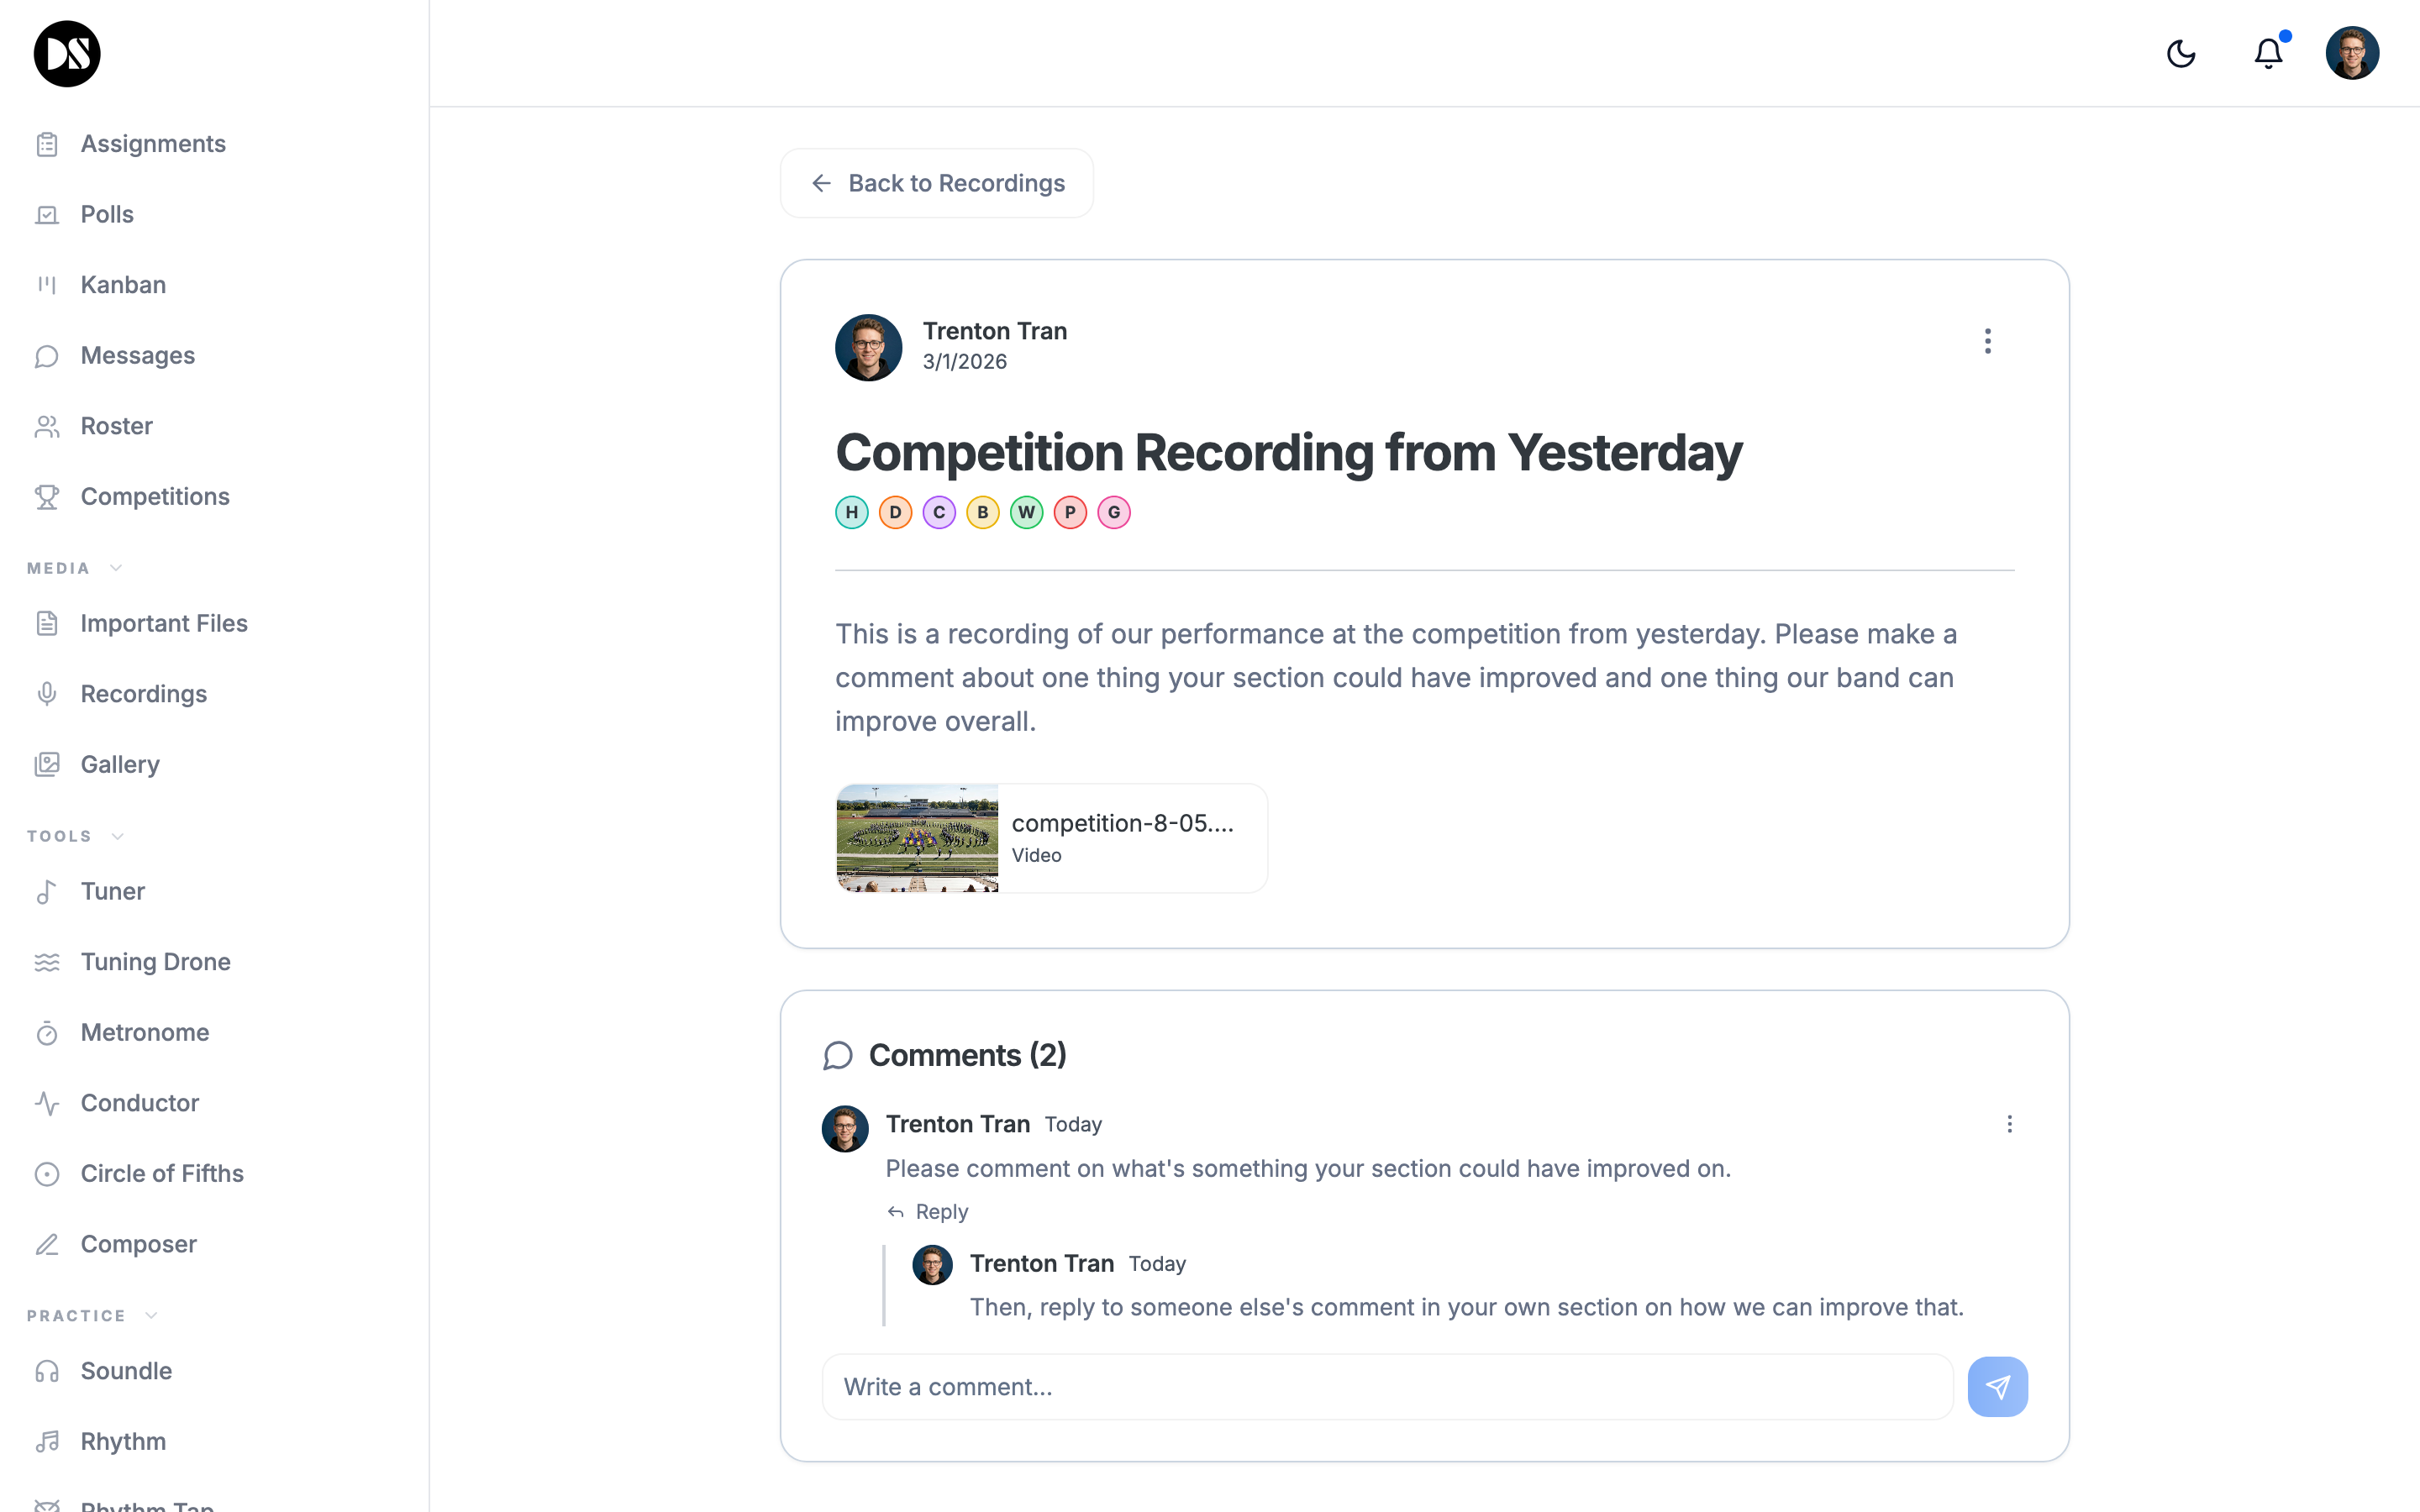
Task: Click the DS logo at top left
Action: [66, 53]
